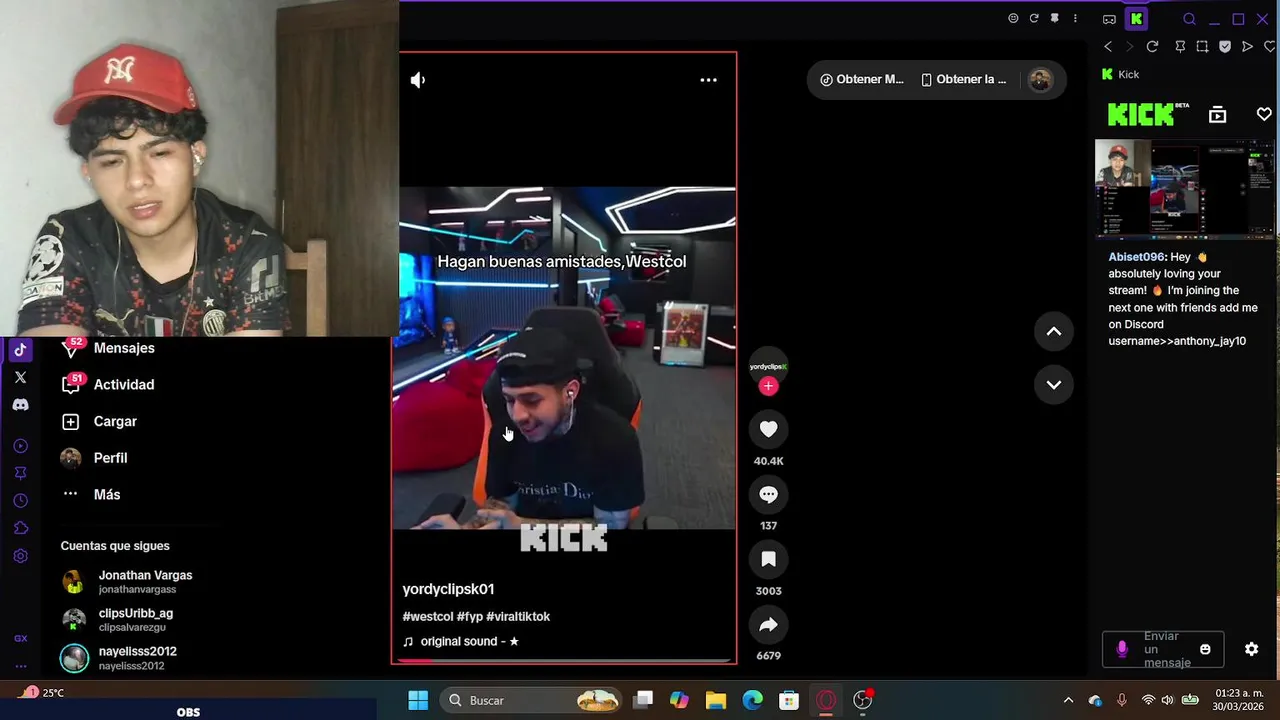Open History clock icon in Opera sidebar
The width and height of the screenshot is (1280, 720).
click(20, 501)
